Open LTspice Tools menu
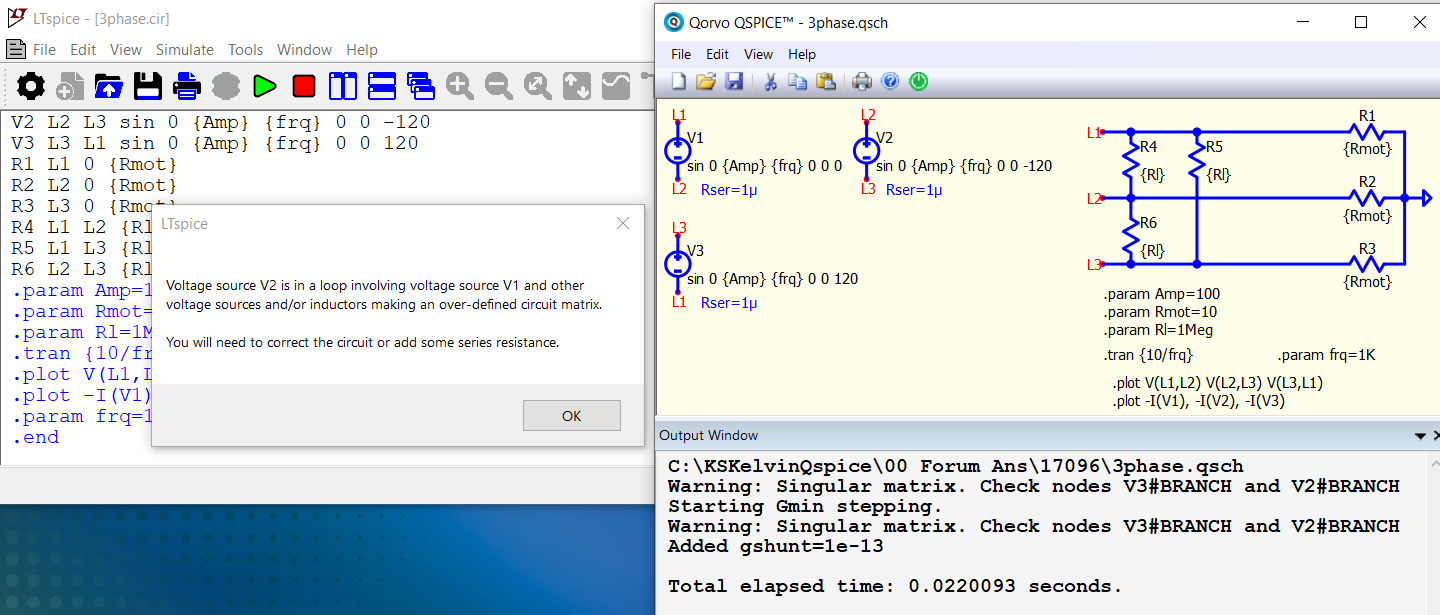Image resolution: width=1440 pixels, height=615 pixels. [246, 50]
